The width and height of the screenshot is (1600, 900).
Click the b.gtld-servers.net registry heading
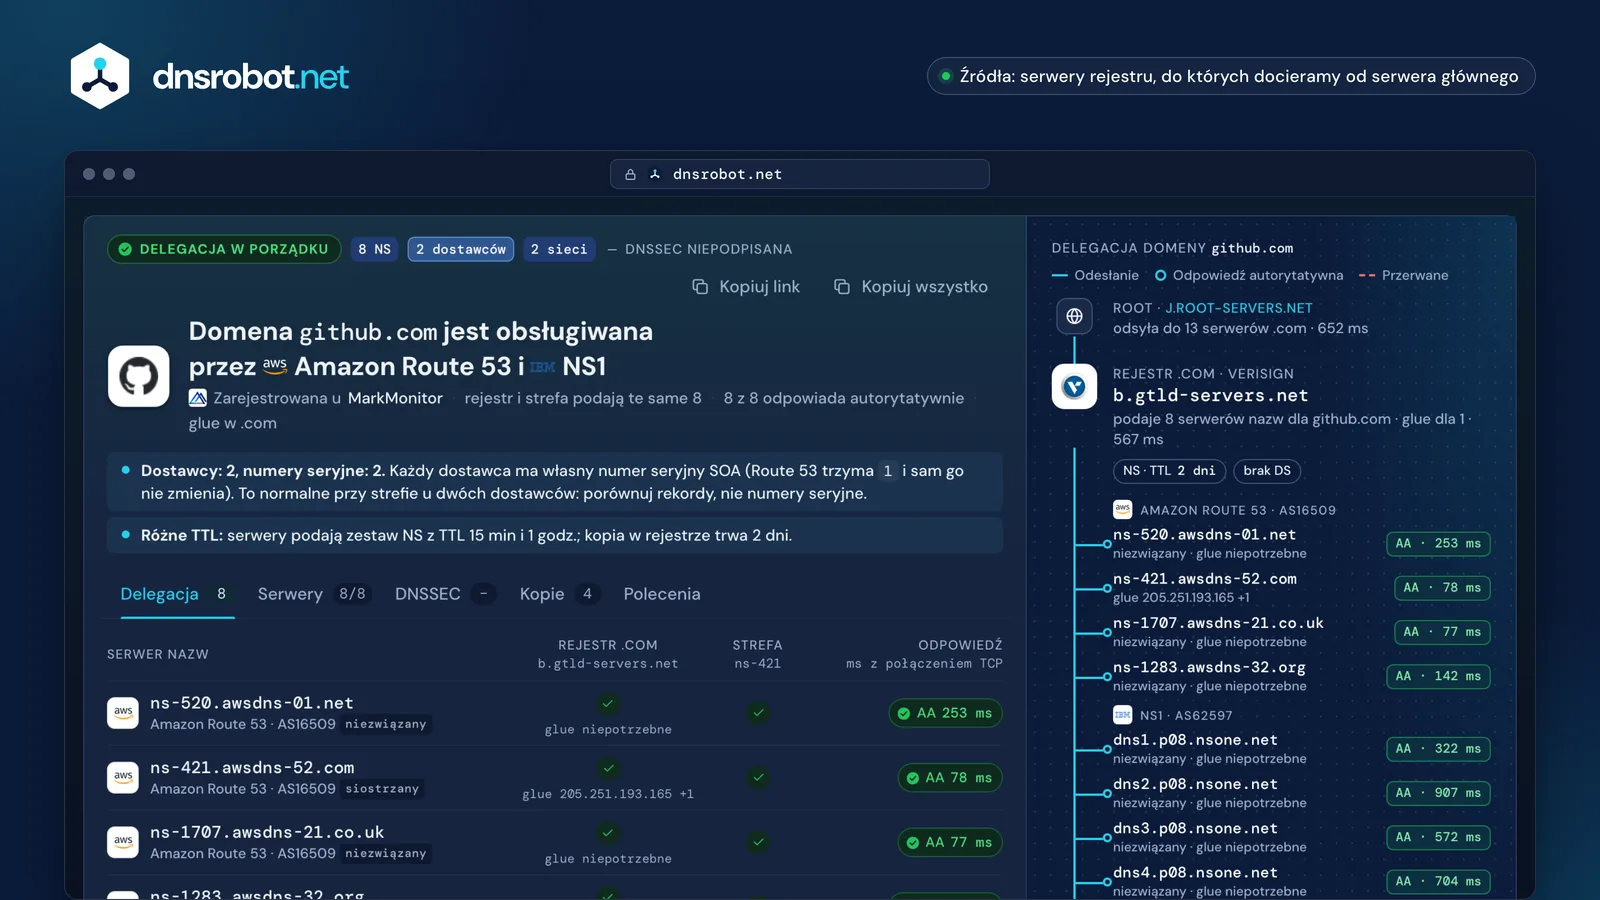1210,395
